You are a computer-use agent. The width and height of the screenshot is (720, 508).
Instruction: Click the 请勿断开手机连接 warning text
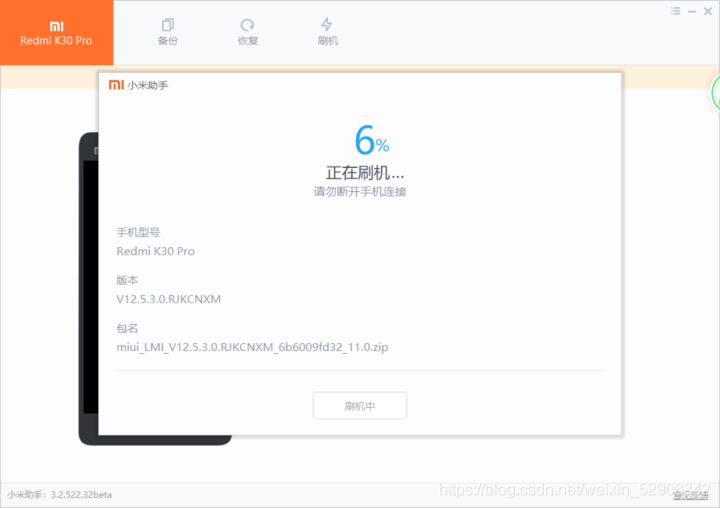(360, 192)
